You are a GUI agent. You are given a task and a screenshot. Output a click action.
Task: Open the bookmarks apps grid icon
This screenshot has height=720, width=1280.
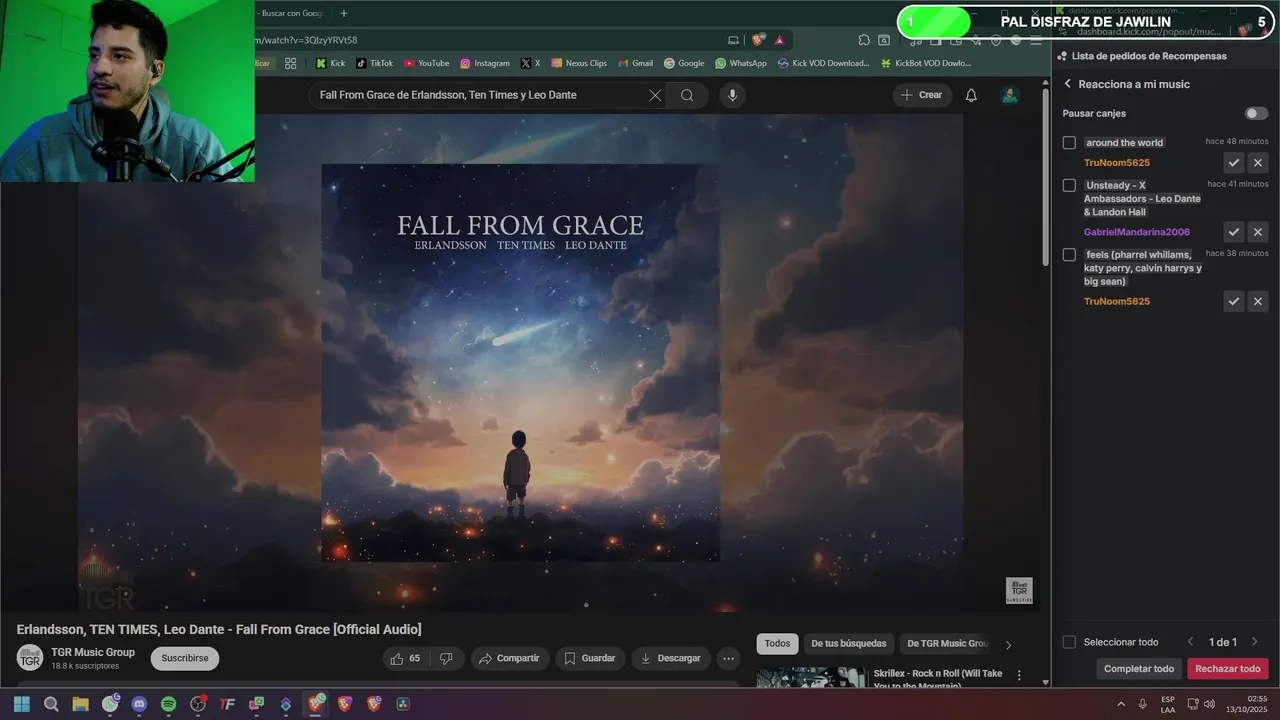pos(290,63)
